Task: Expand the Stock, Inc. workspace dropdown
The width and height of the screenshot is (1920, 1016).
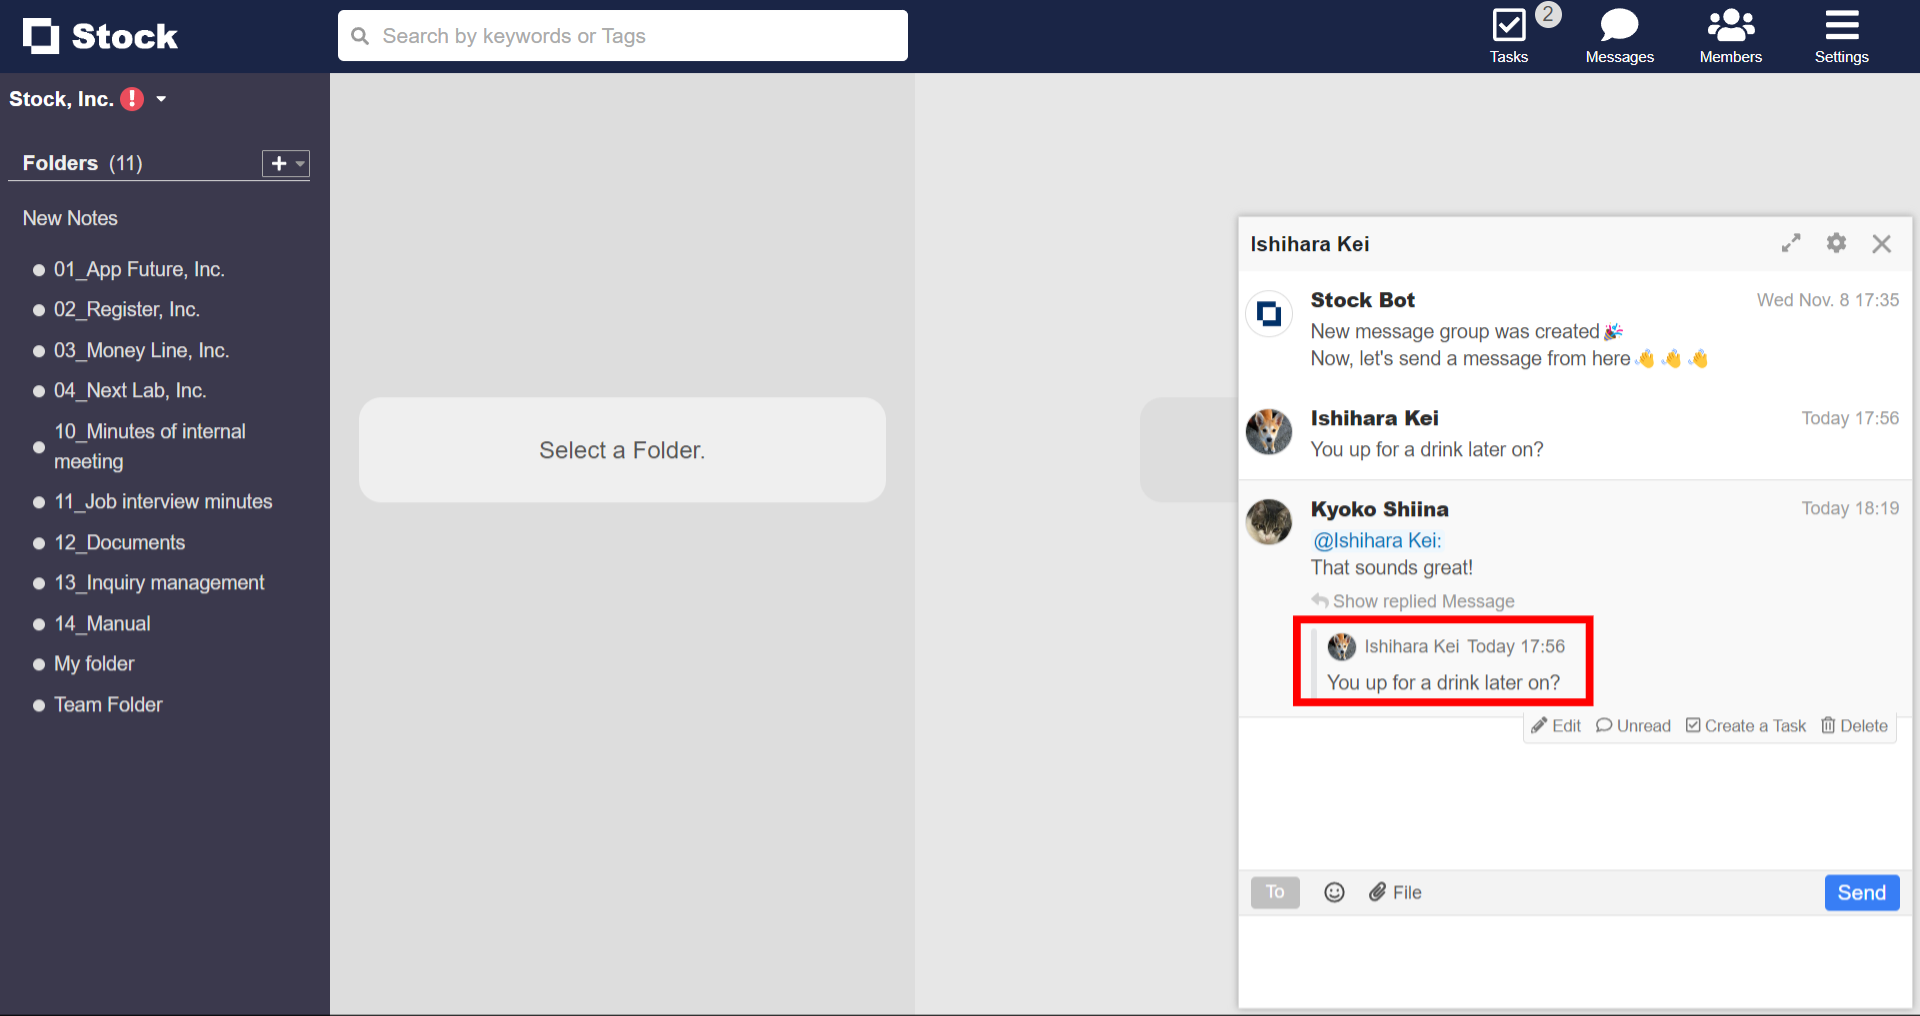Action: pos(161,99)
